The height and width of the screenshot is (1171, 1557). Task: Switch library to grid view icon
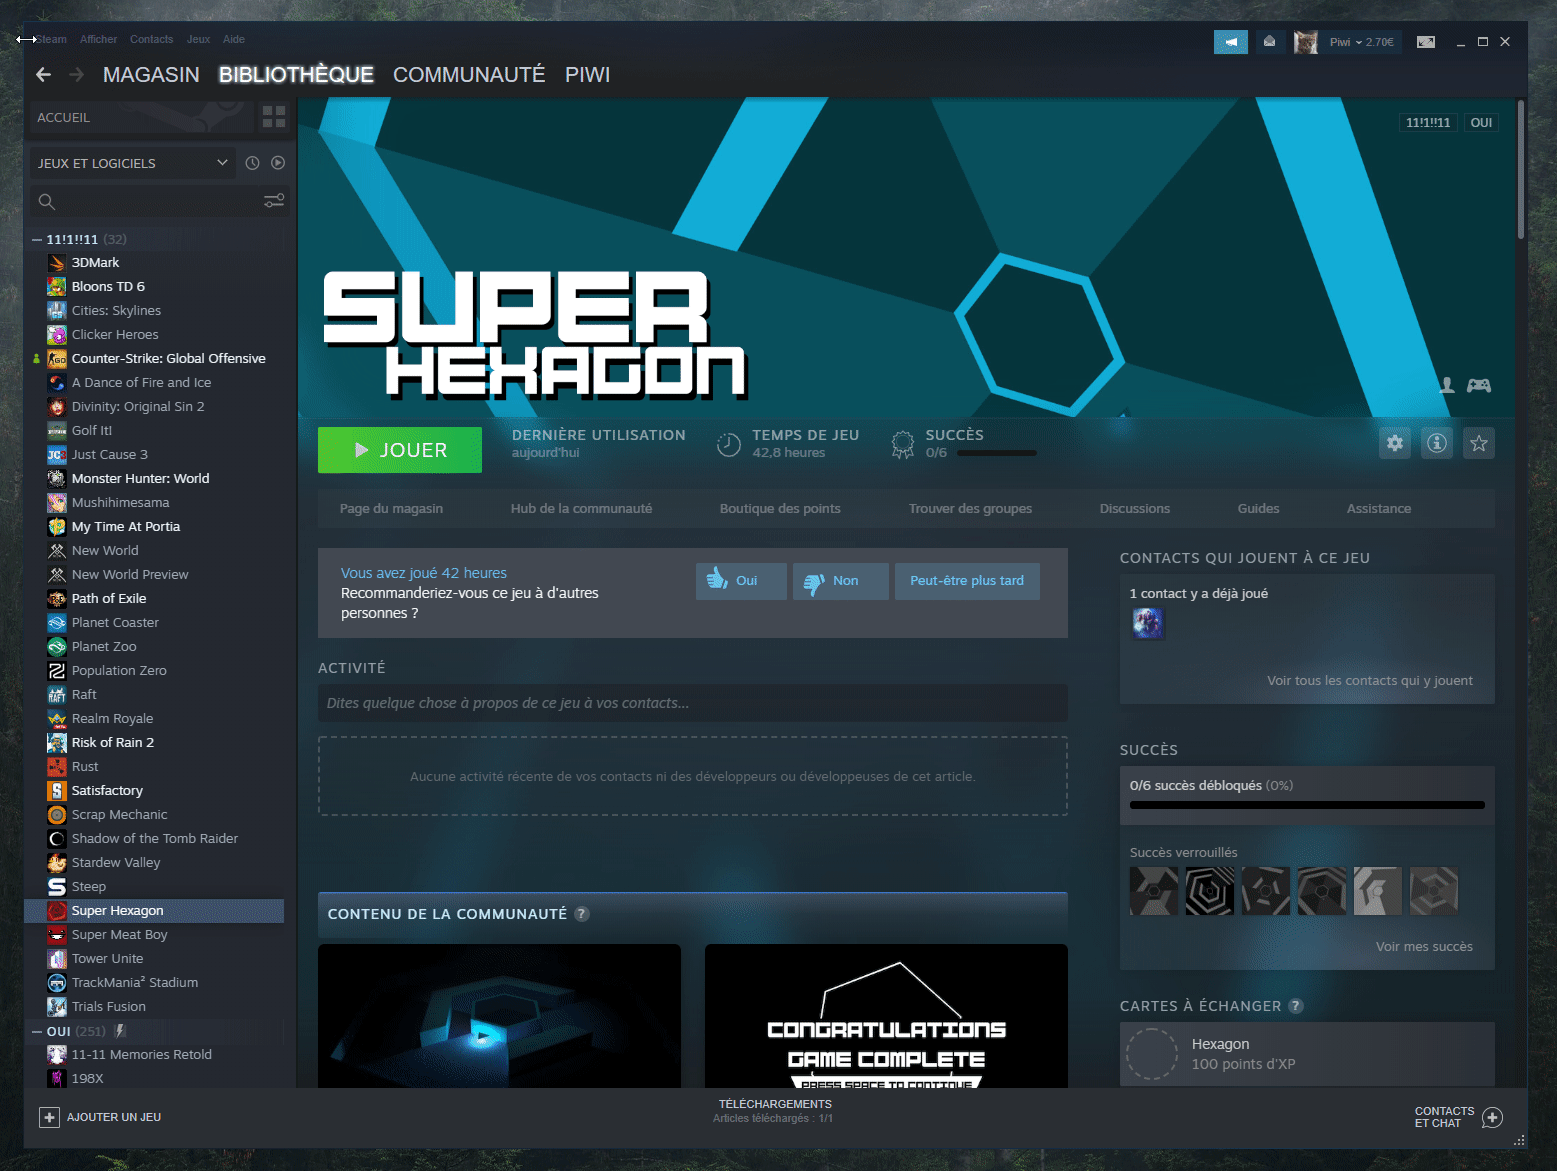274,117
